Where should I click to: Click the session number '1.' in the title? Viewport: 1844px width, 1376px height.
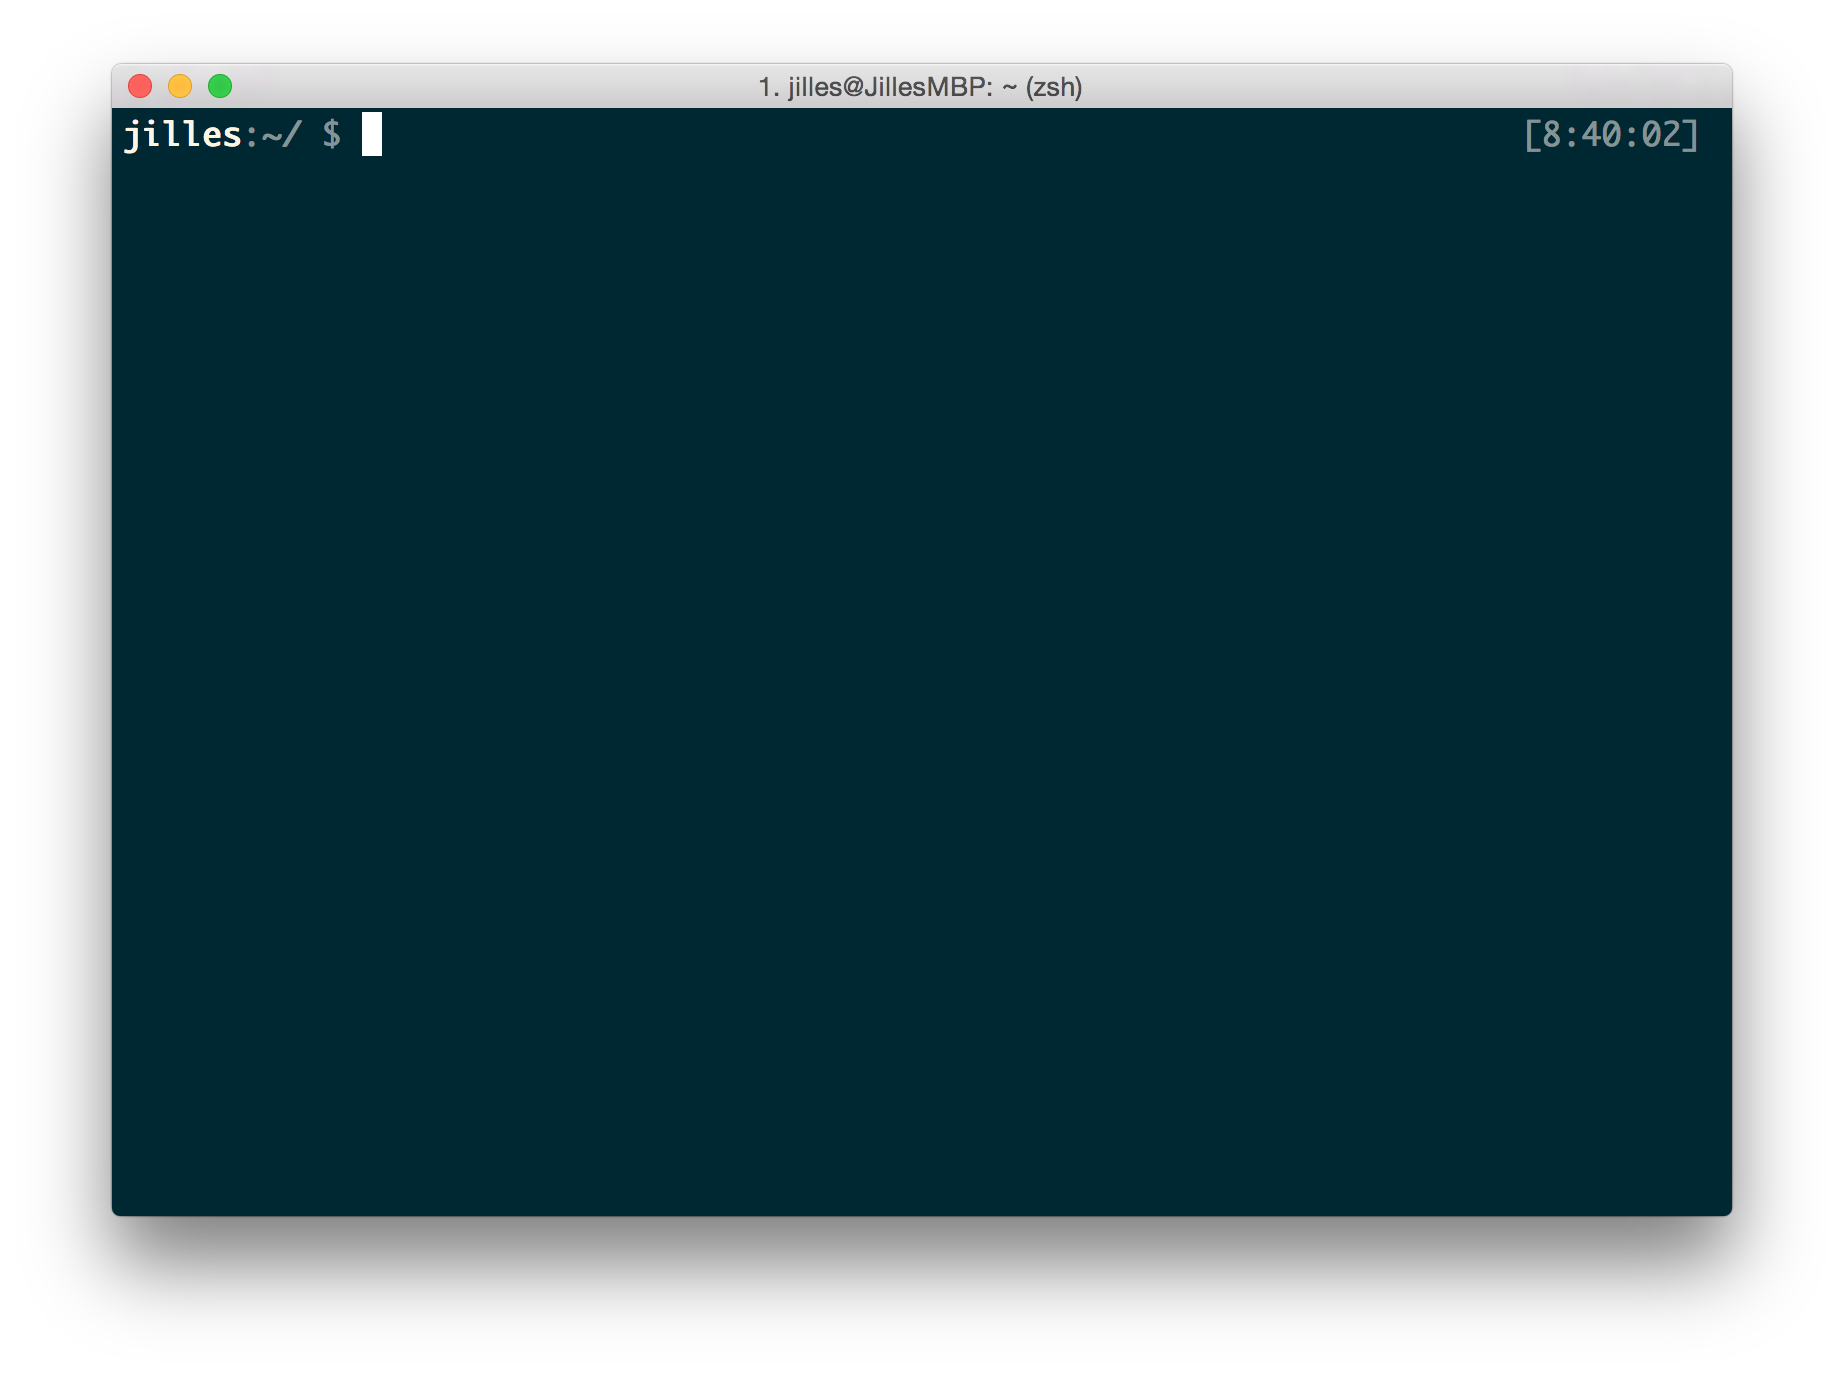pos(768,87)
